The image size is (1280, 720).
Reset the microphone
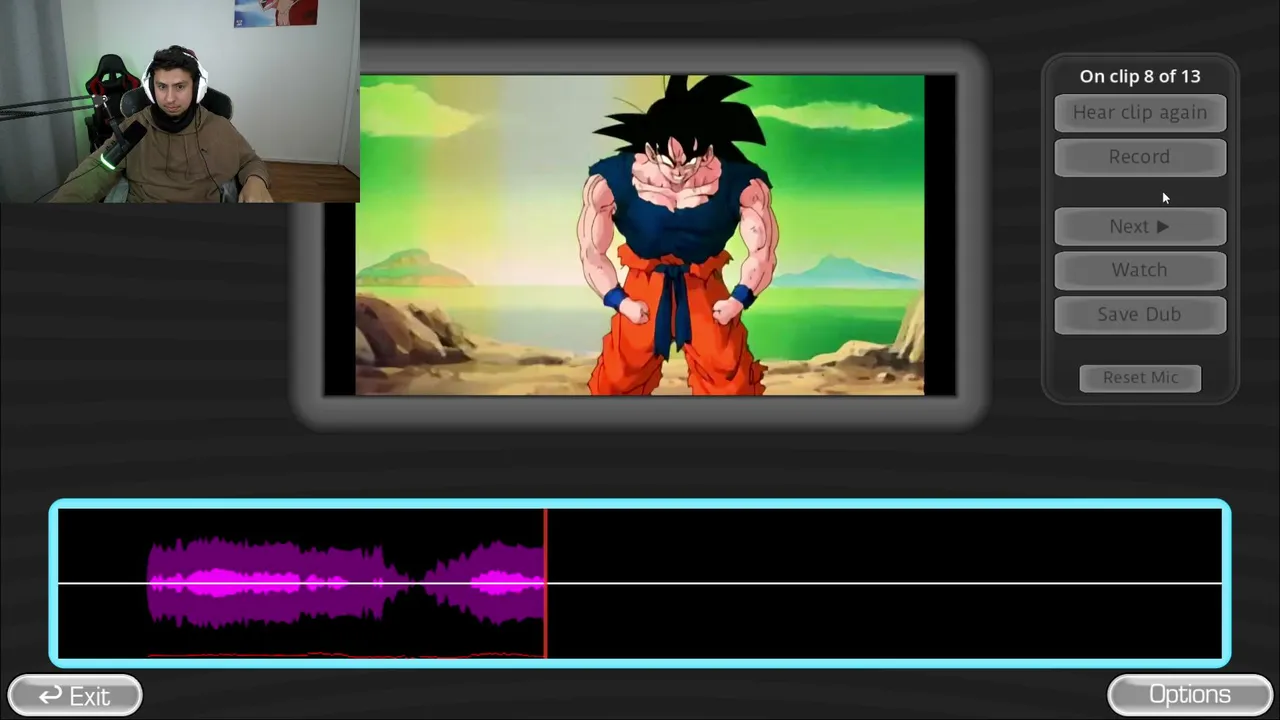pyautogui.click(x=1140, y=378)
